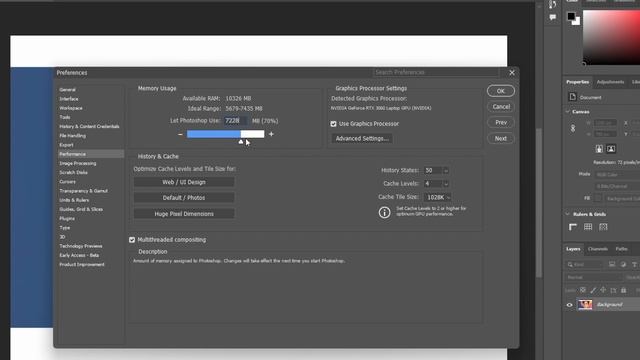
Task: Click the white background color swatch
Action: [x=577, y=22]
